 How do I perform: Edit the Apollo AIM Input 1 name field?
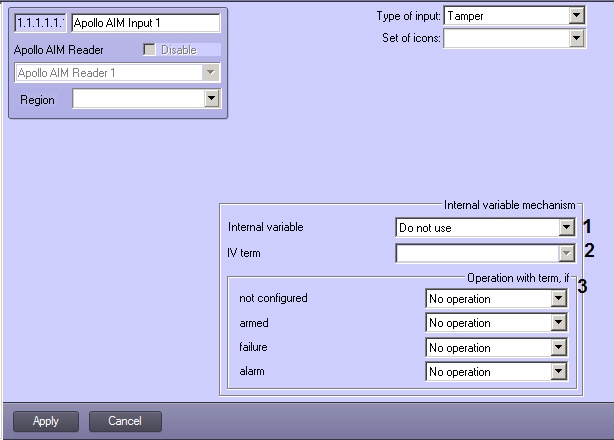(145, 22)
